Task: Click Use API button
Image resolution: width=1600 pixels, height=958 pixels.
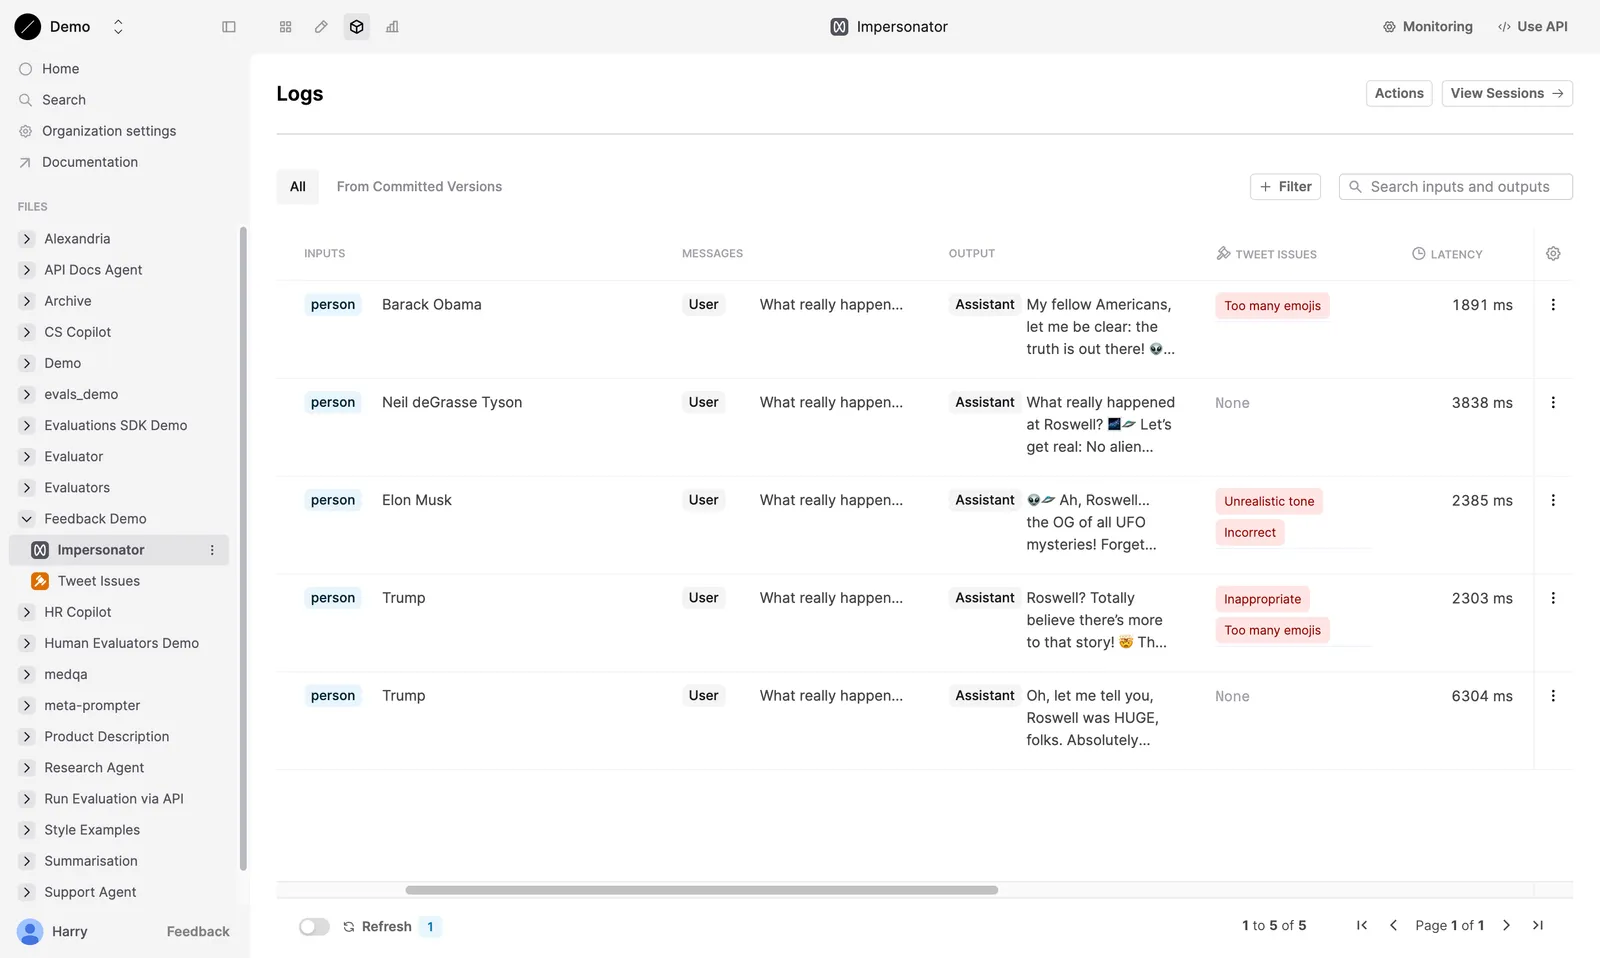Action: coord(1532,27)
